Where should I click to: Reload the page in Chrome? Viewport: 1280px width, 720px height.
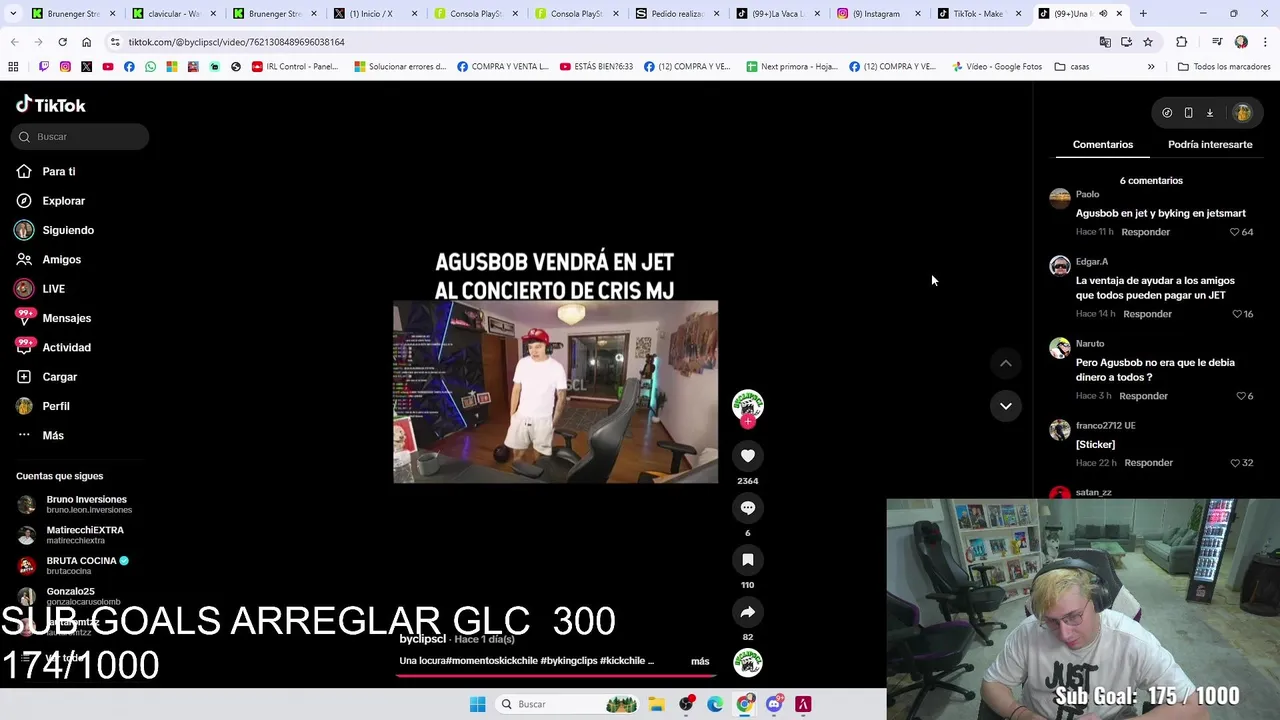pos(62,42)
